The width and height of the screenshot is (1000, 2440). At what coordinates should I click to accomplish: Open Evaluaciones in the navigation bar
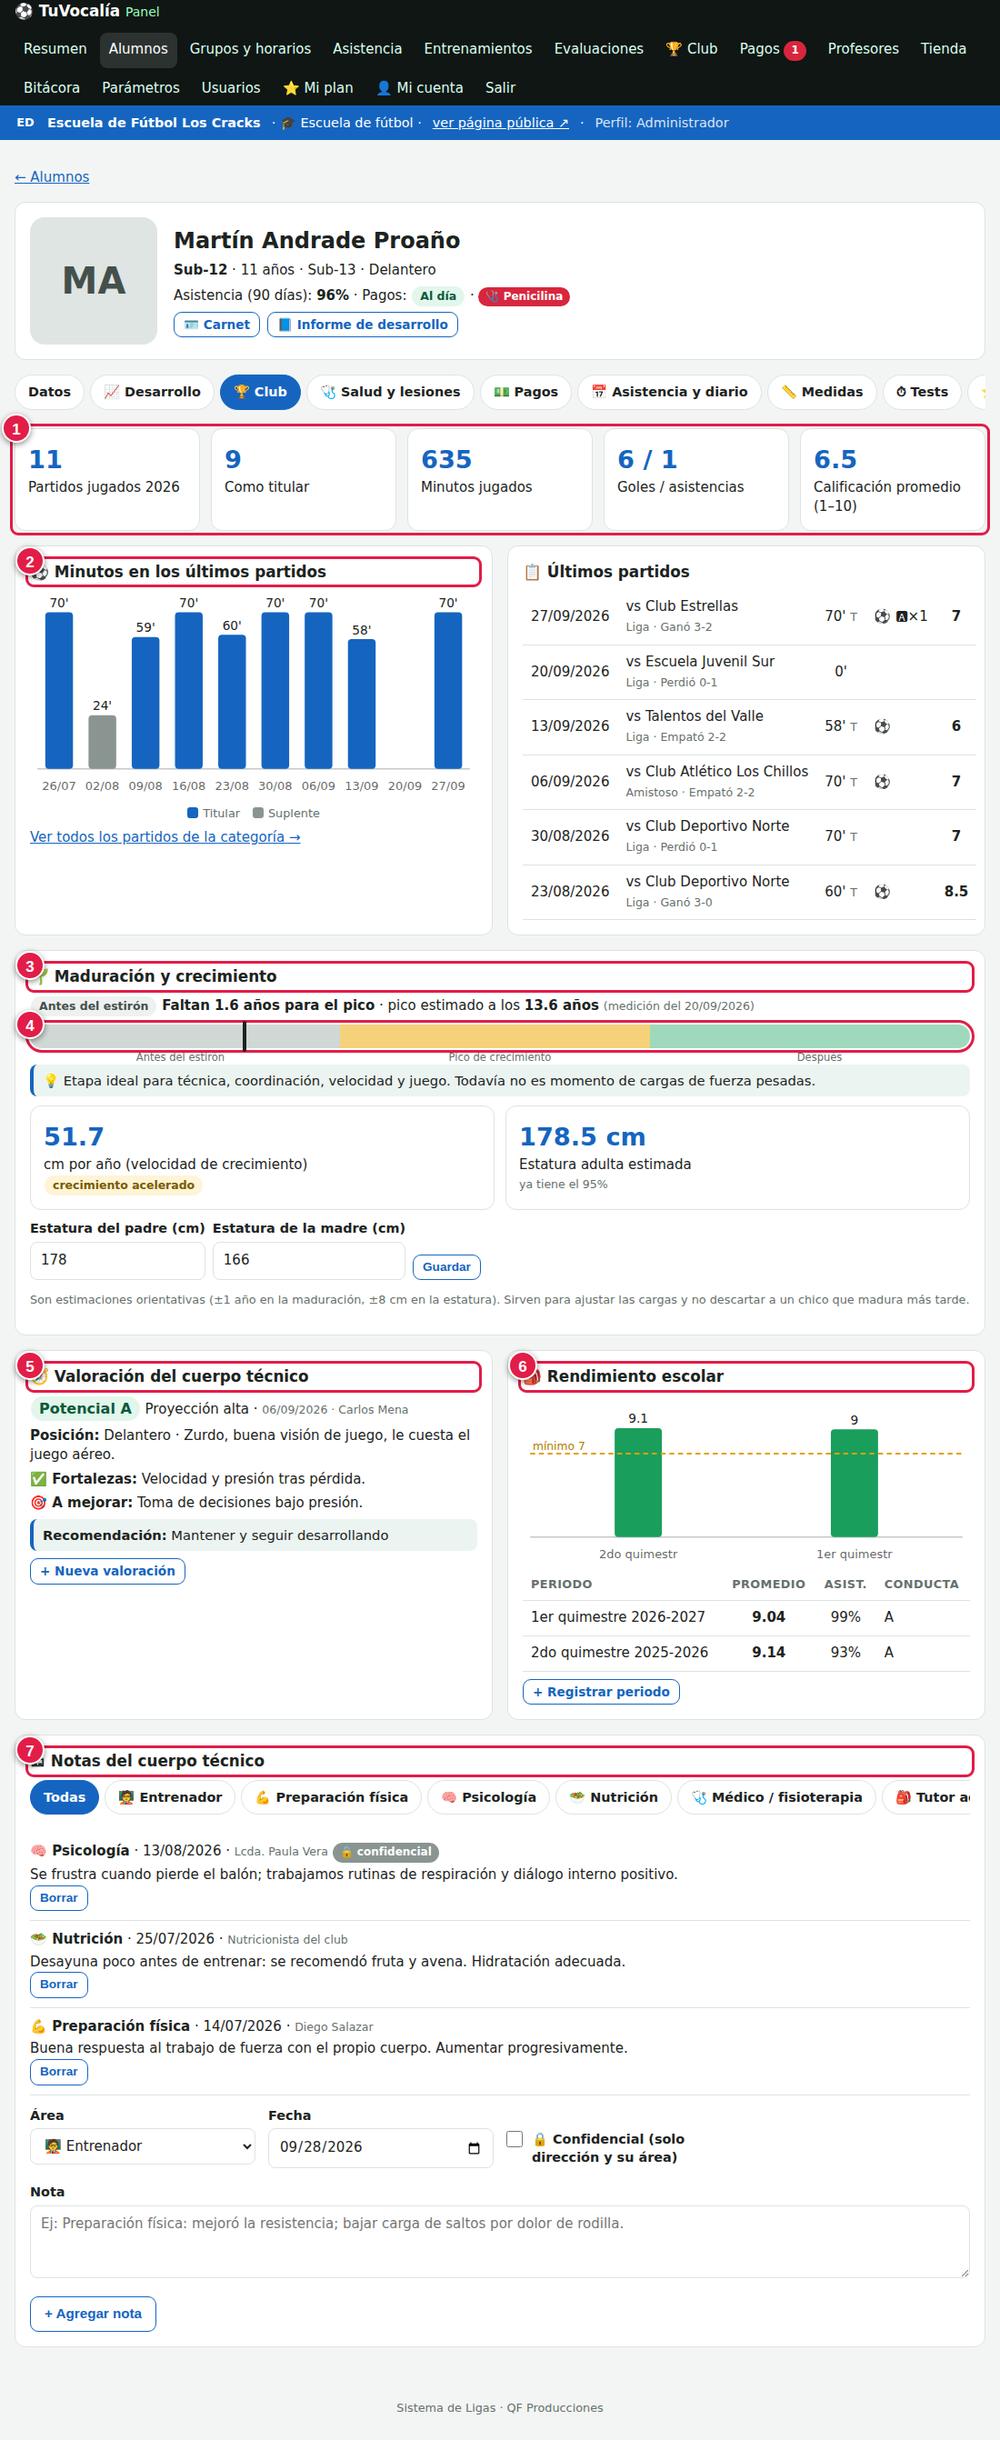point(599,49)
